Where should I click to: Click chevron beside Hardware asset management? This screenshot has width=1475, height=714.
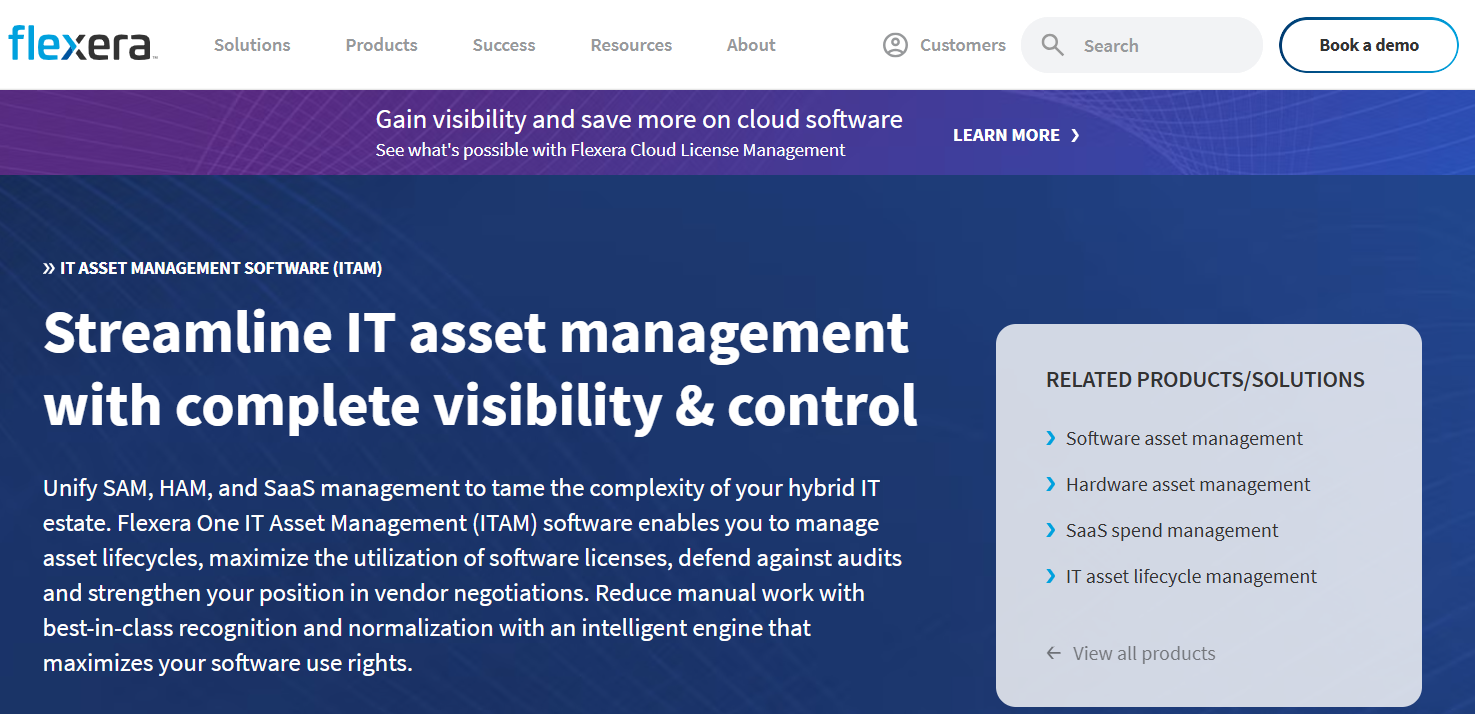[1051, 484]
